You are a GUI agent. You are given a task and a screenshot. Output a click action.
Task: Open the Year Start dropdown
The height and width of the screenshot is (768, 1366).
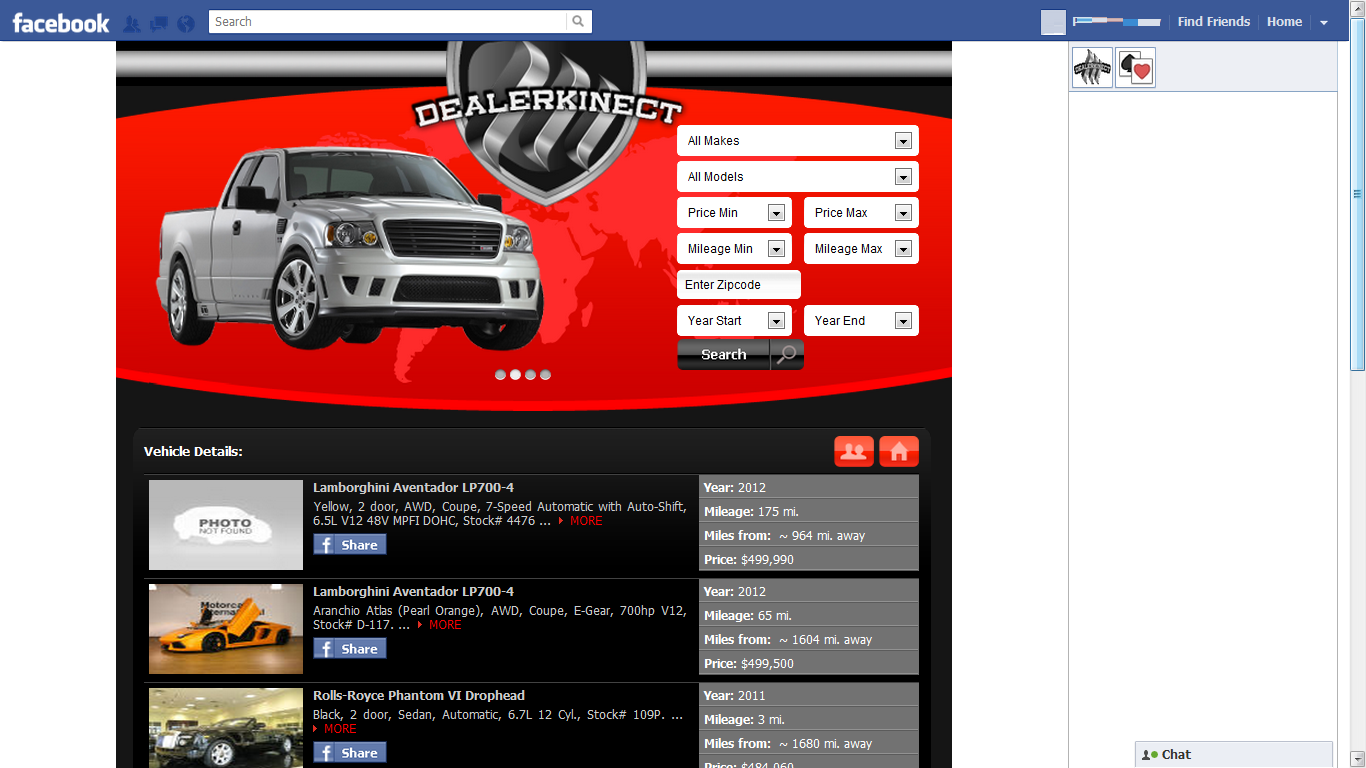734,321
